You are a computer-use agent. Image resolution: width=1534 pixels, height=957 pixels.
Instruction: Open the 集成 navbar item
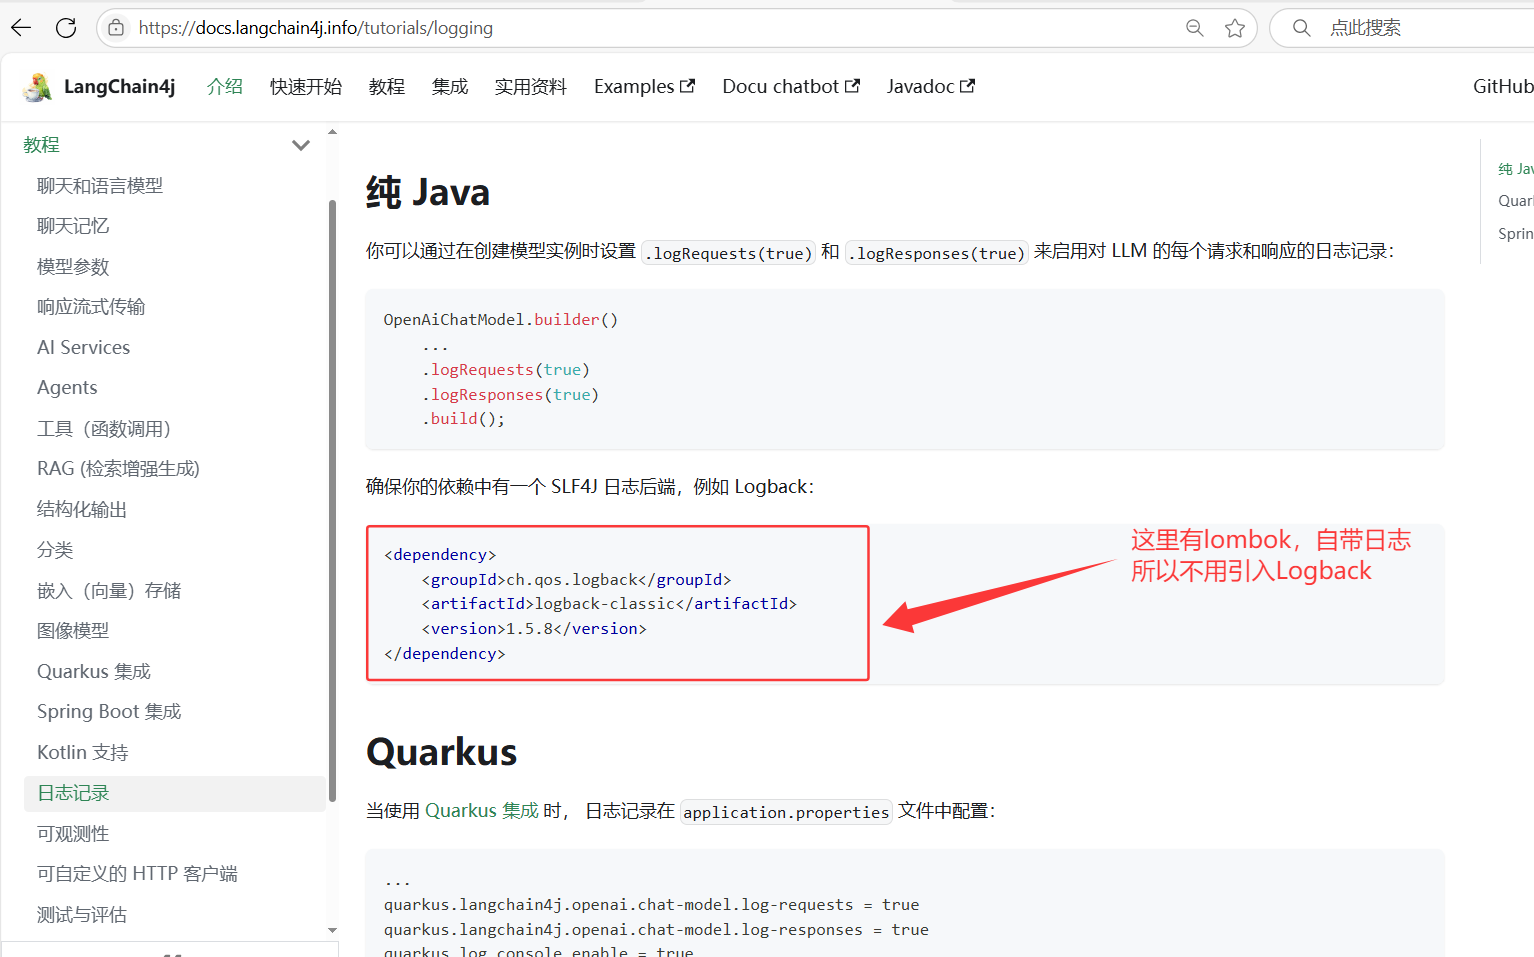pos(450,87)
